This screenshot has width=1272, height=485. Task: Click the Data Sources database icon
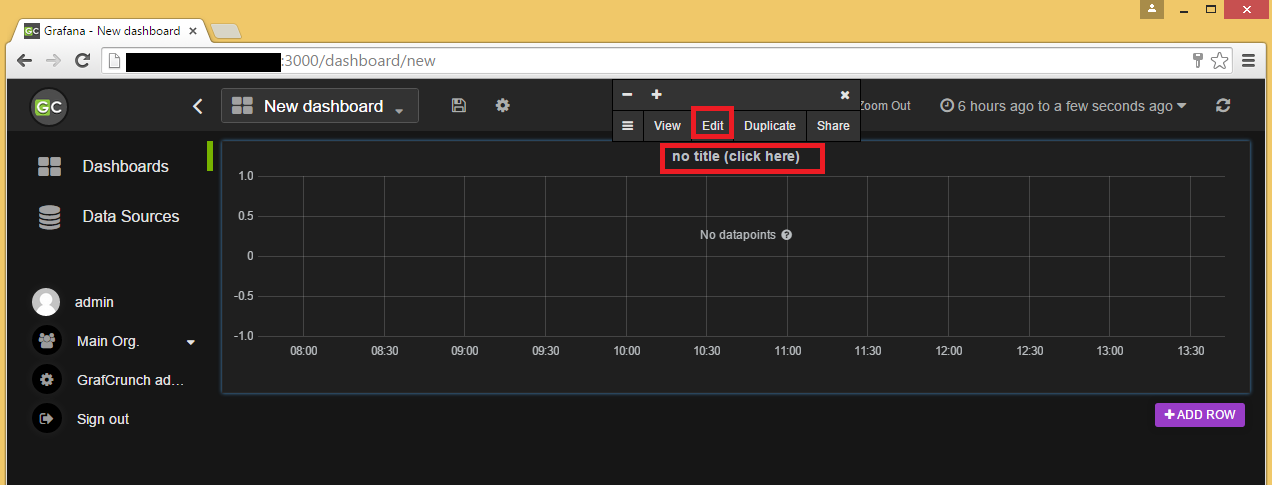(x=50, y=217)
